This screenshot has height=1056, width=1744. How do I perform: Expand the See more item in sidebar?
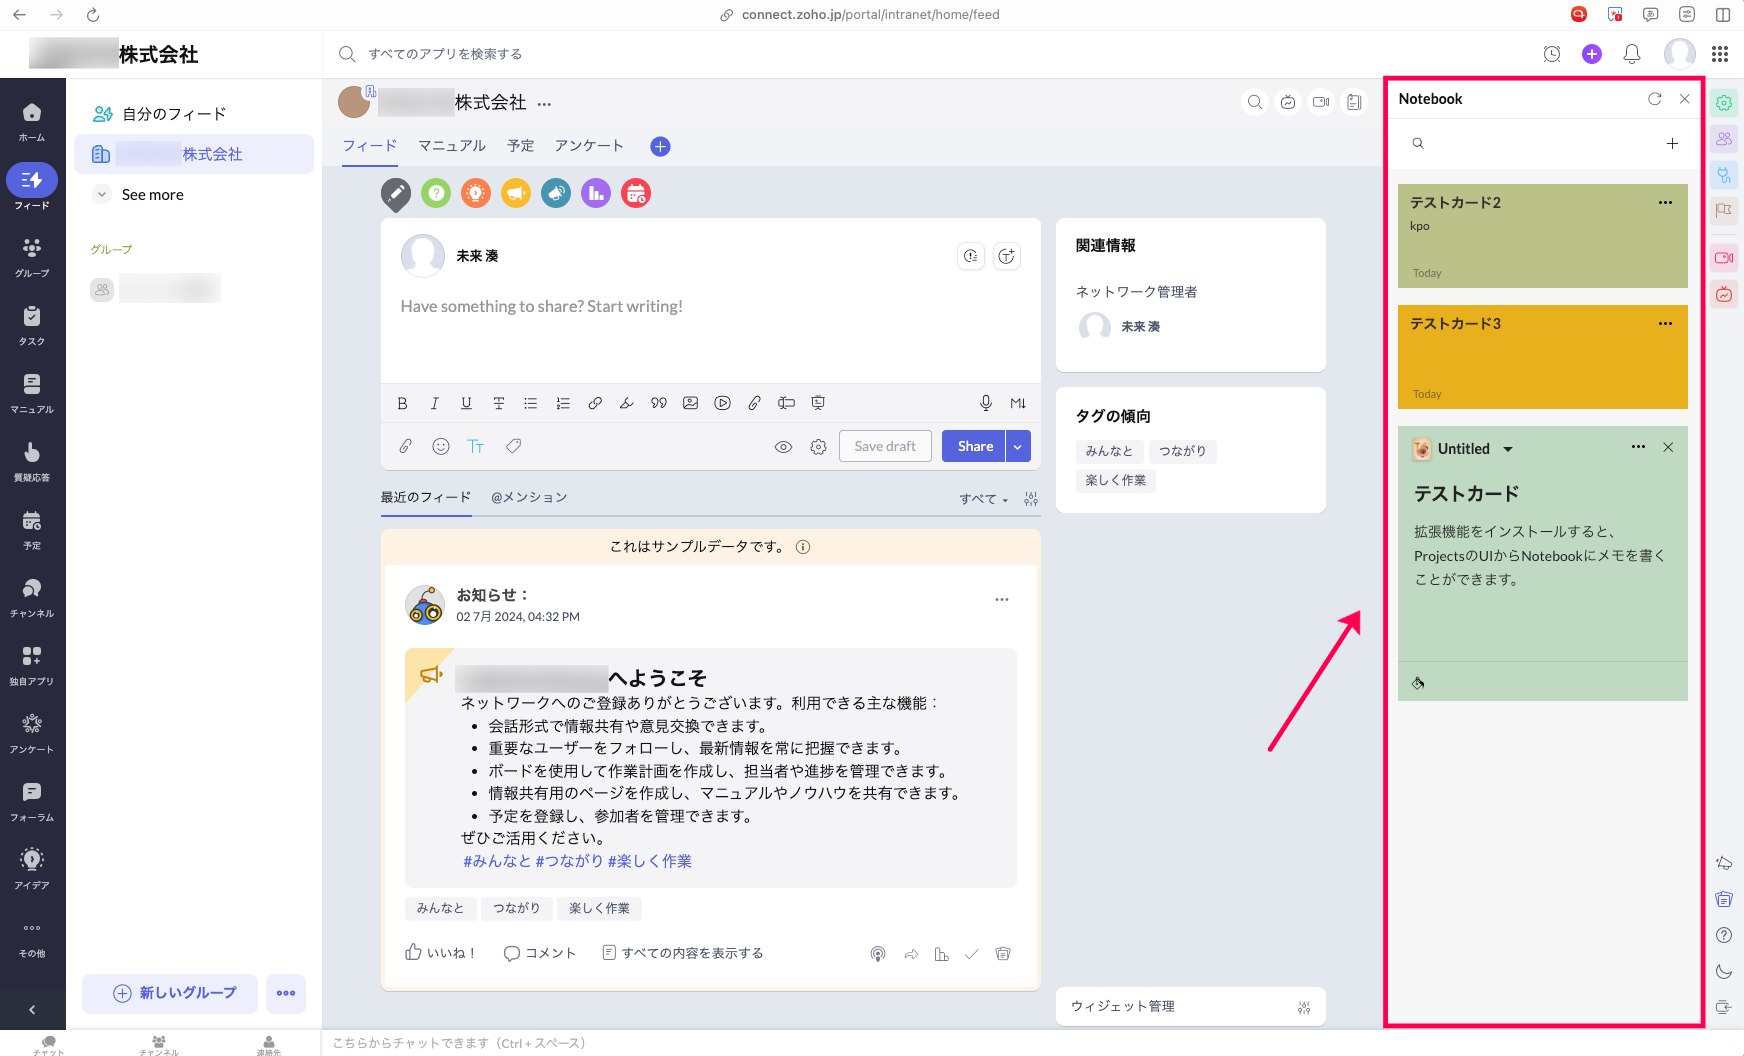[152, 195]
